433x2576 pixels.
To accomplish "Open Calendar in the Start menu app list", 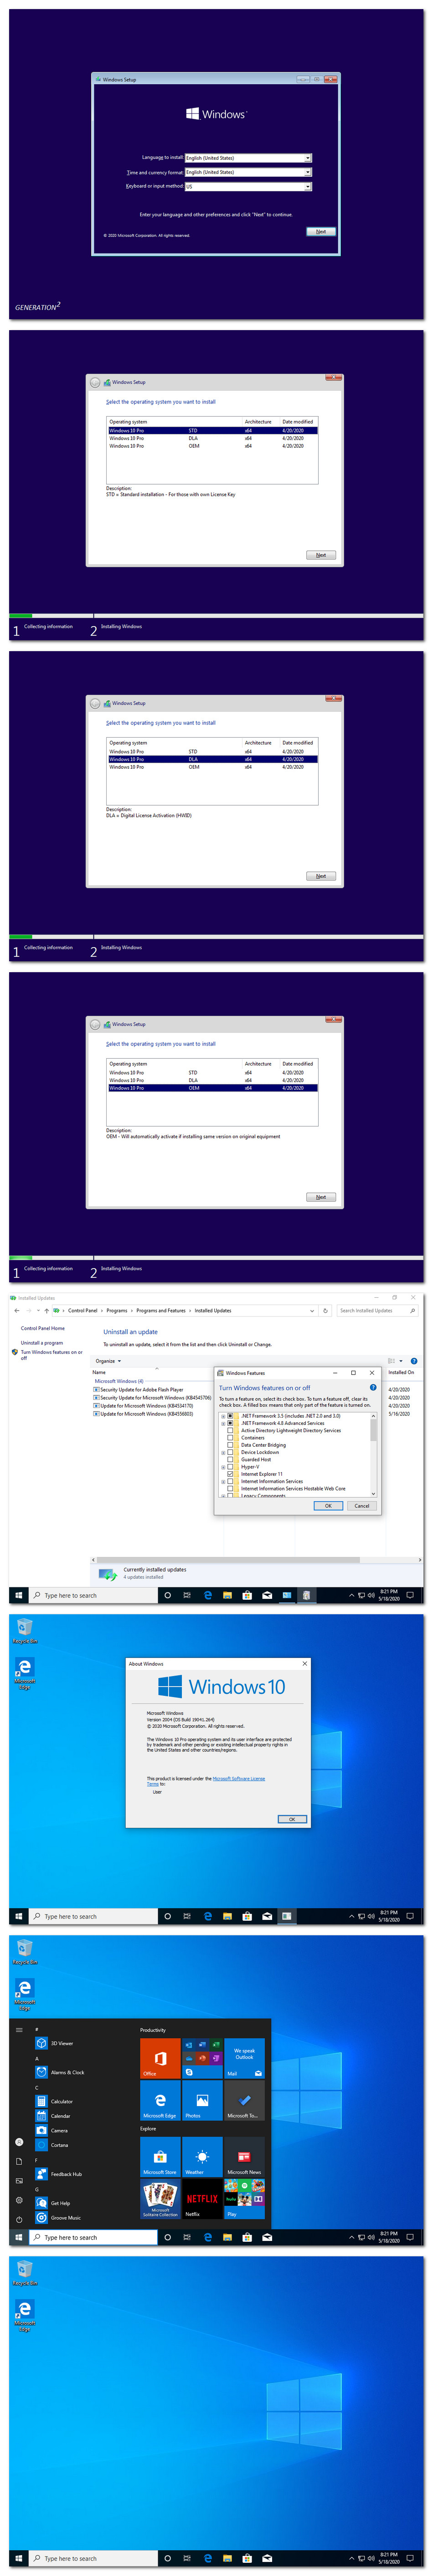I will point(60,2116).
